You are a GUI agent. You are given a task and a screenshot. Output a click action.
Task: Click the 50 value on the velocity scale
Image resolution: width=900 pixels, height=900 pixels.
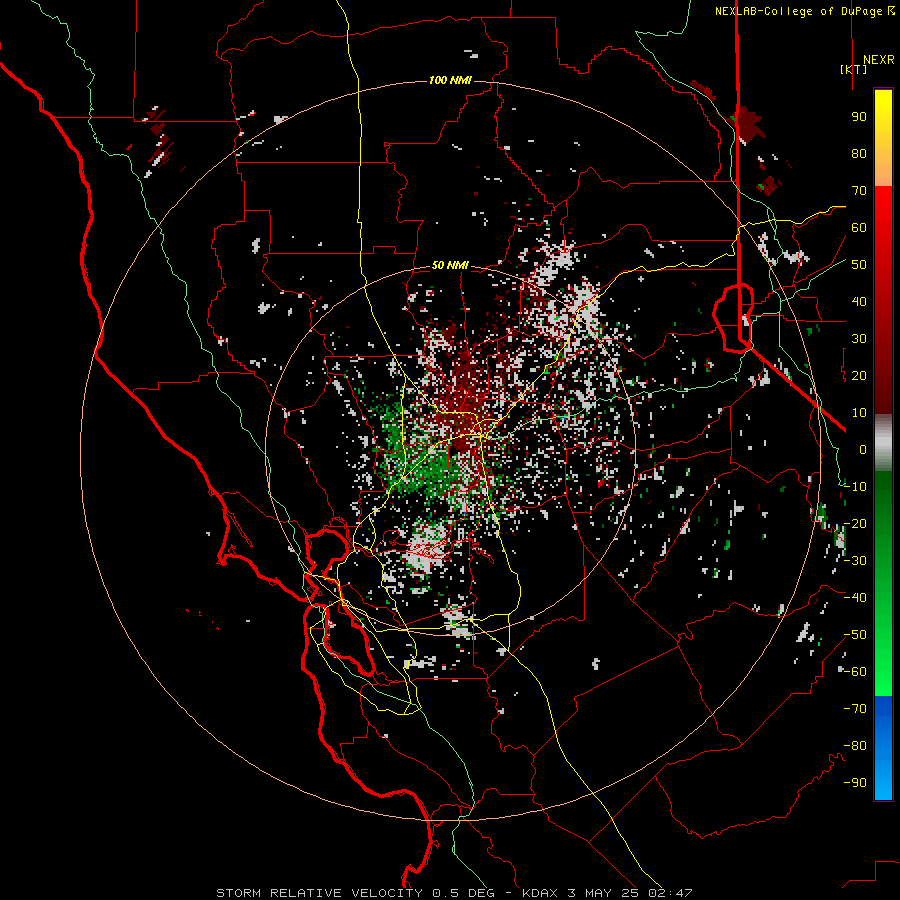(859, 265)
